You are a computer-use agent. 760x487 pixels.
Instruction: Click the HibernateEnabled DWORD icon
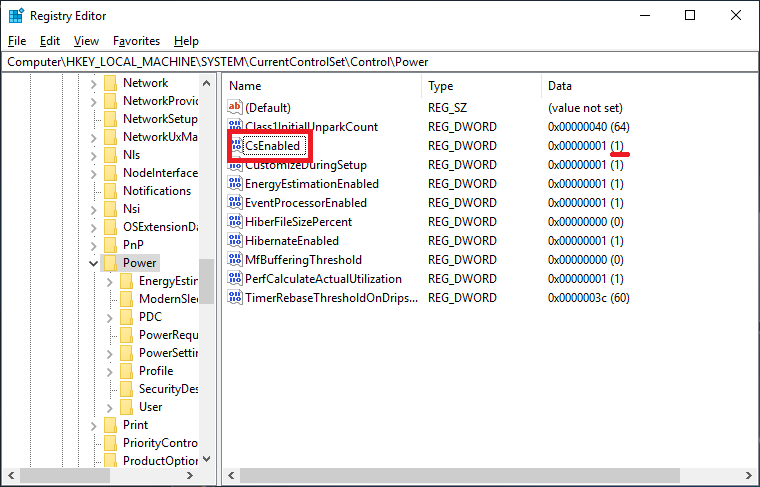(x=235, y=240)
